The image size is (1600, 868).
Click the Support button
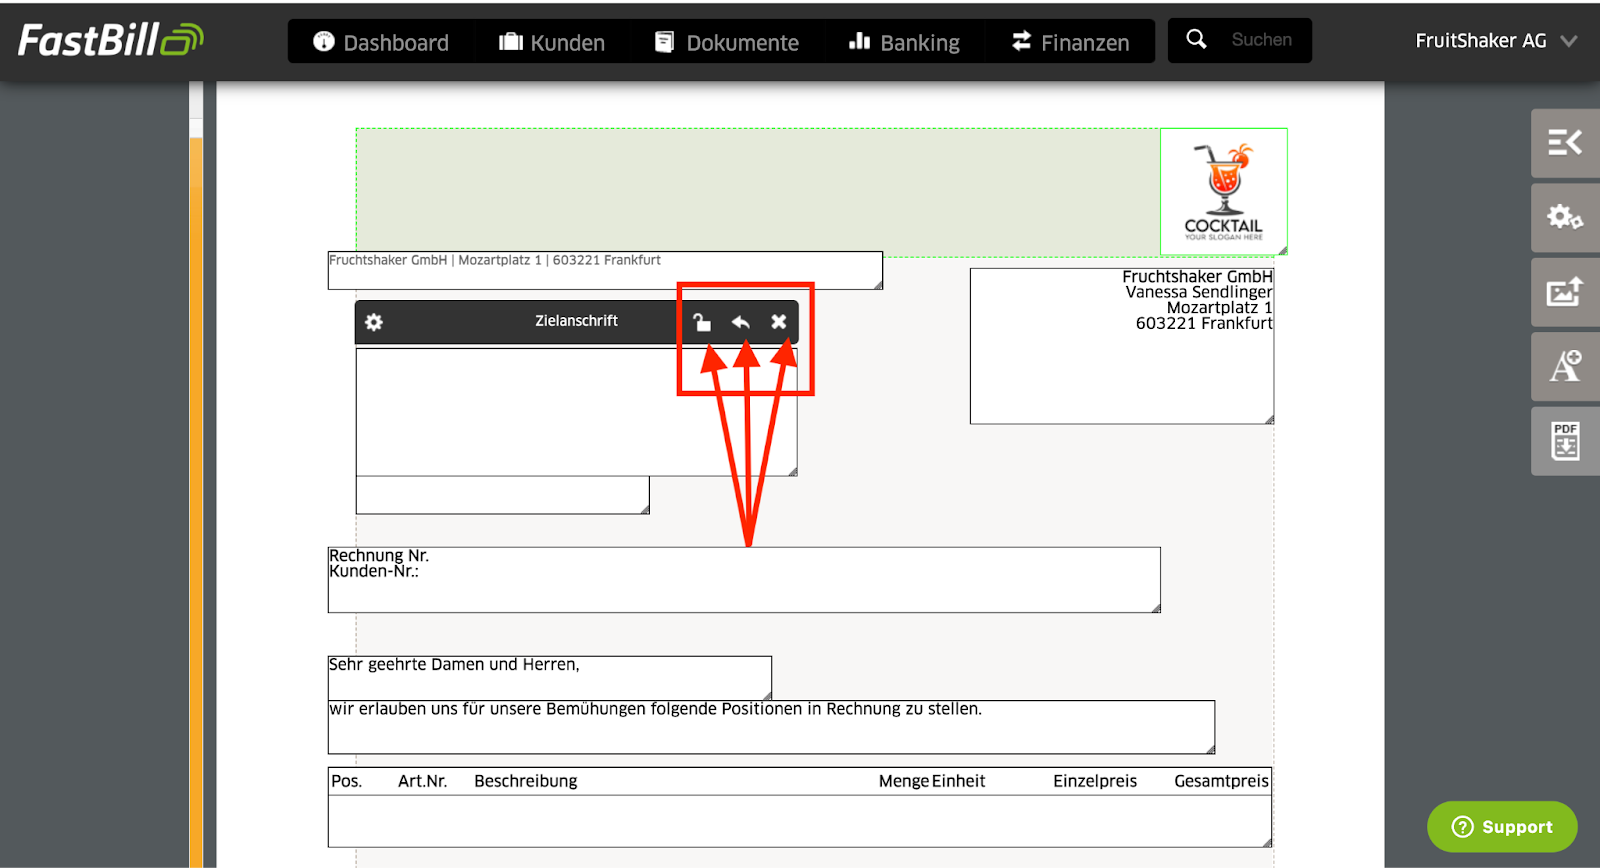coord(1502,827)
